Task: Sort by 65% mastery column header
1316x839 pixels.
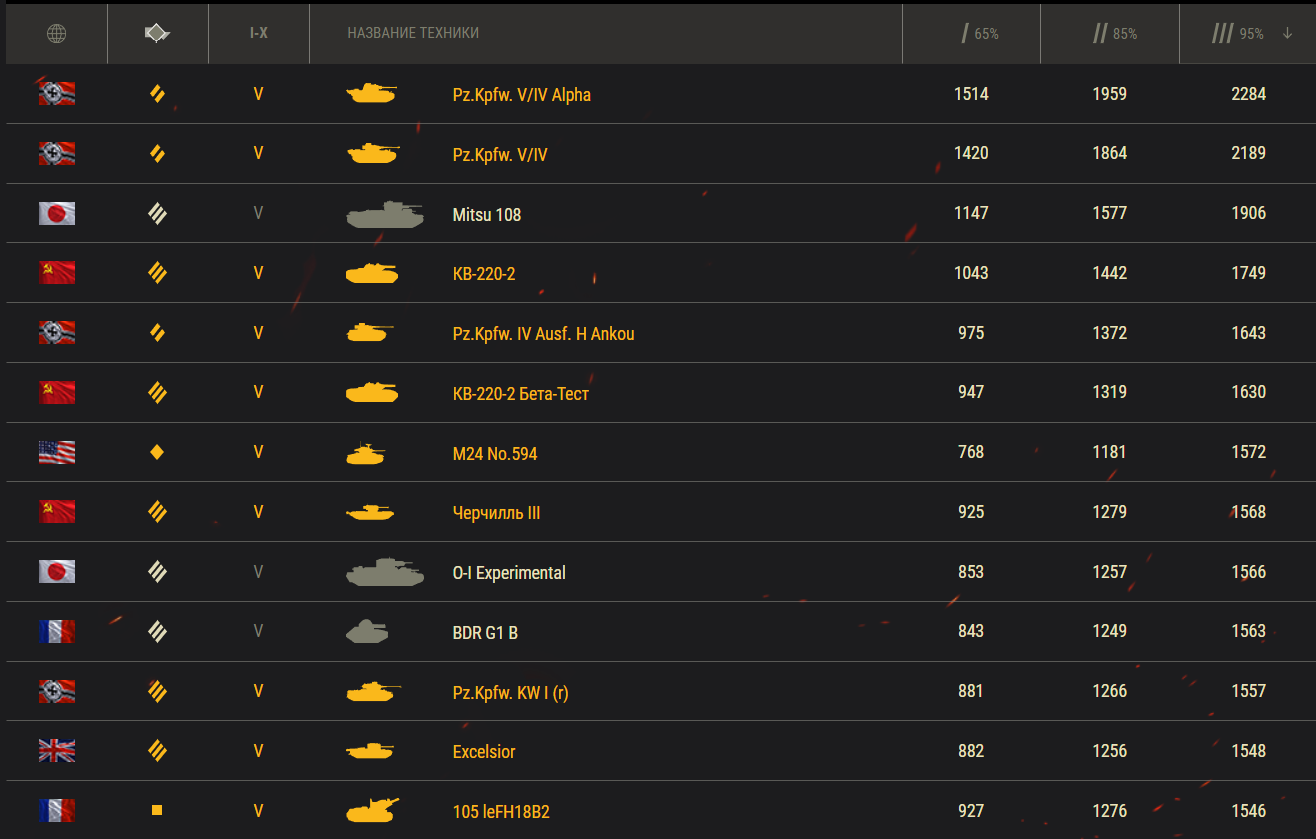Action: (x=980, y=34)
